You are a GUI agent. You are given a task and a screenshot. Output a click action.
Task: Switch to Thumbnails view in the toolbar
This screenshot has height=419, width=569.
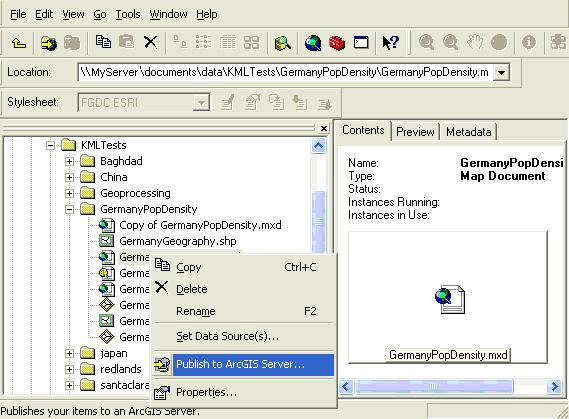[x=251, y=42]
